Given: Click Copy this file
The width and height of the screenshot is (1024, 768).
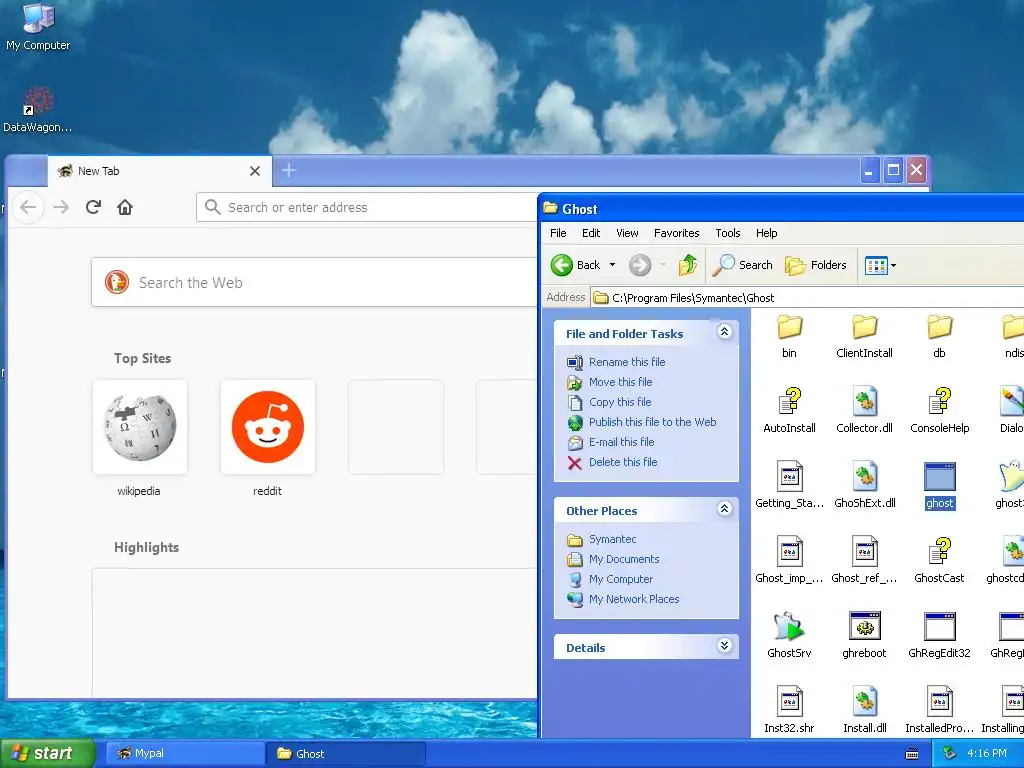Looking at the screenshot, I should coord(620,402).
